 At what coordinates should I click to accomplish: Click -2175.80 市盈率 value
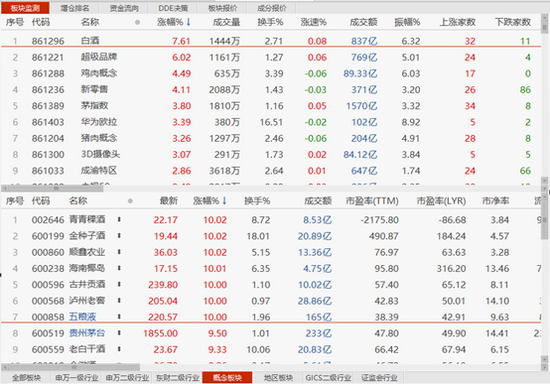pos(380,220)
